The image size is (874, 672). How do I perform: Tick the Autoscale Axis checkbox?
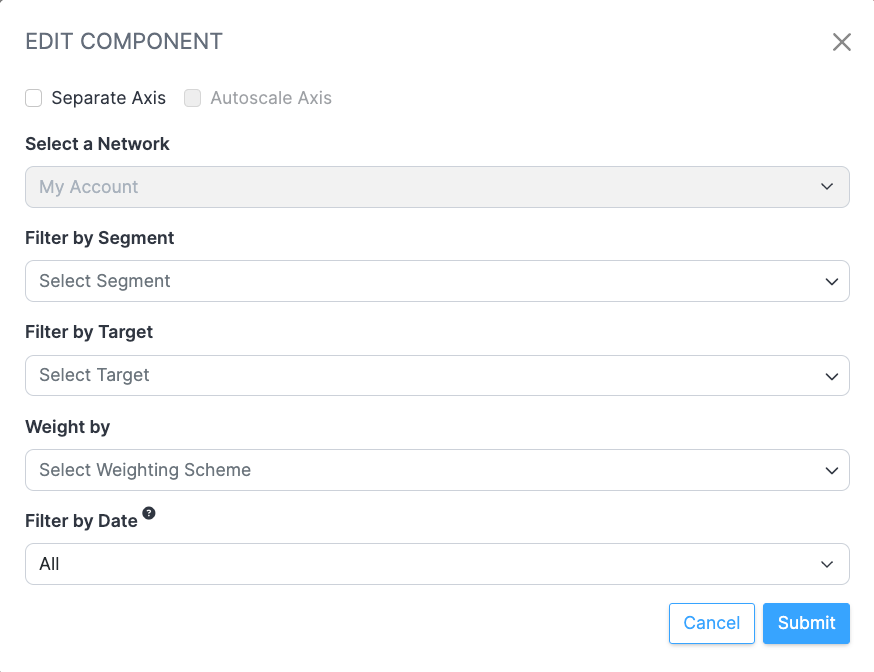(x=193, y=98)
